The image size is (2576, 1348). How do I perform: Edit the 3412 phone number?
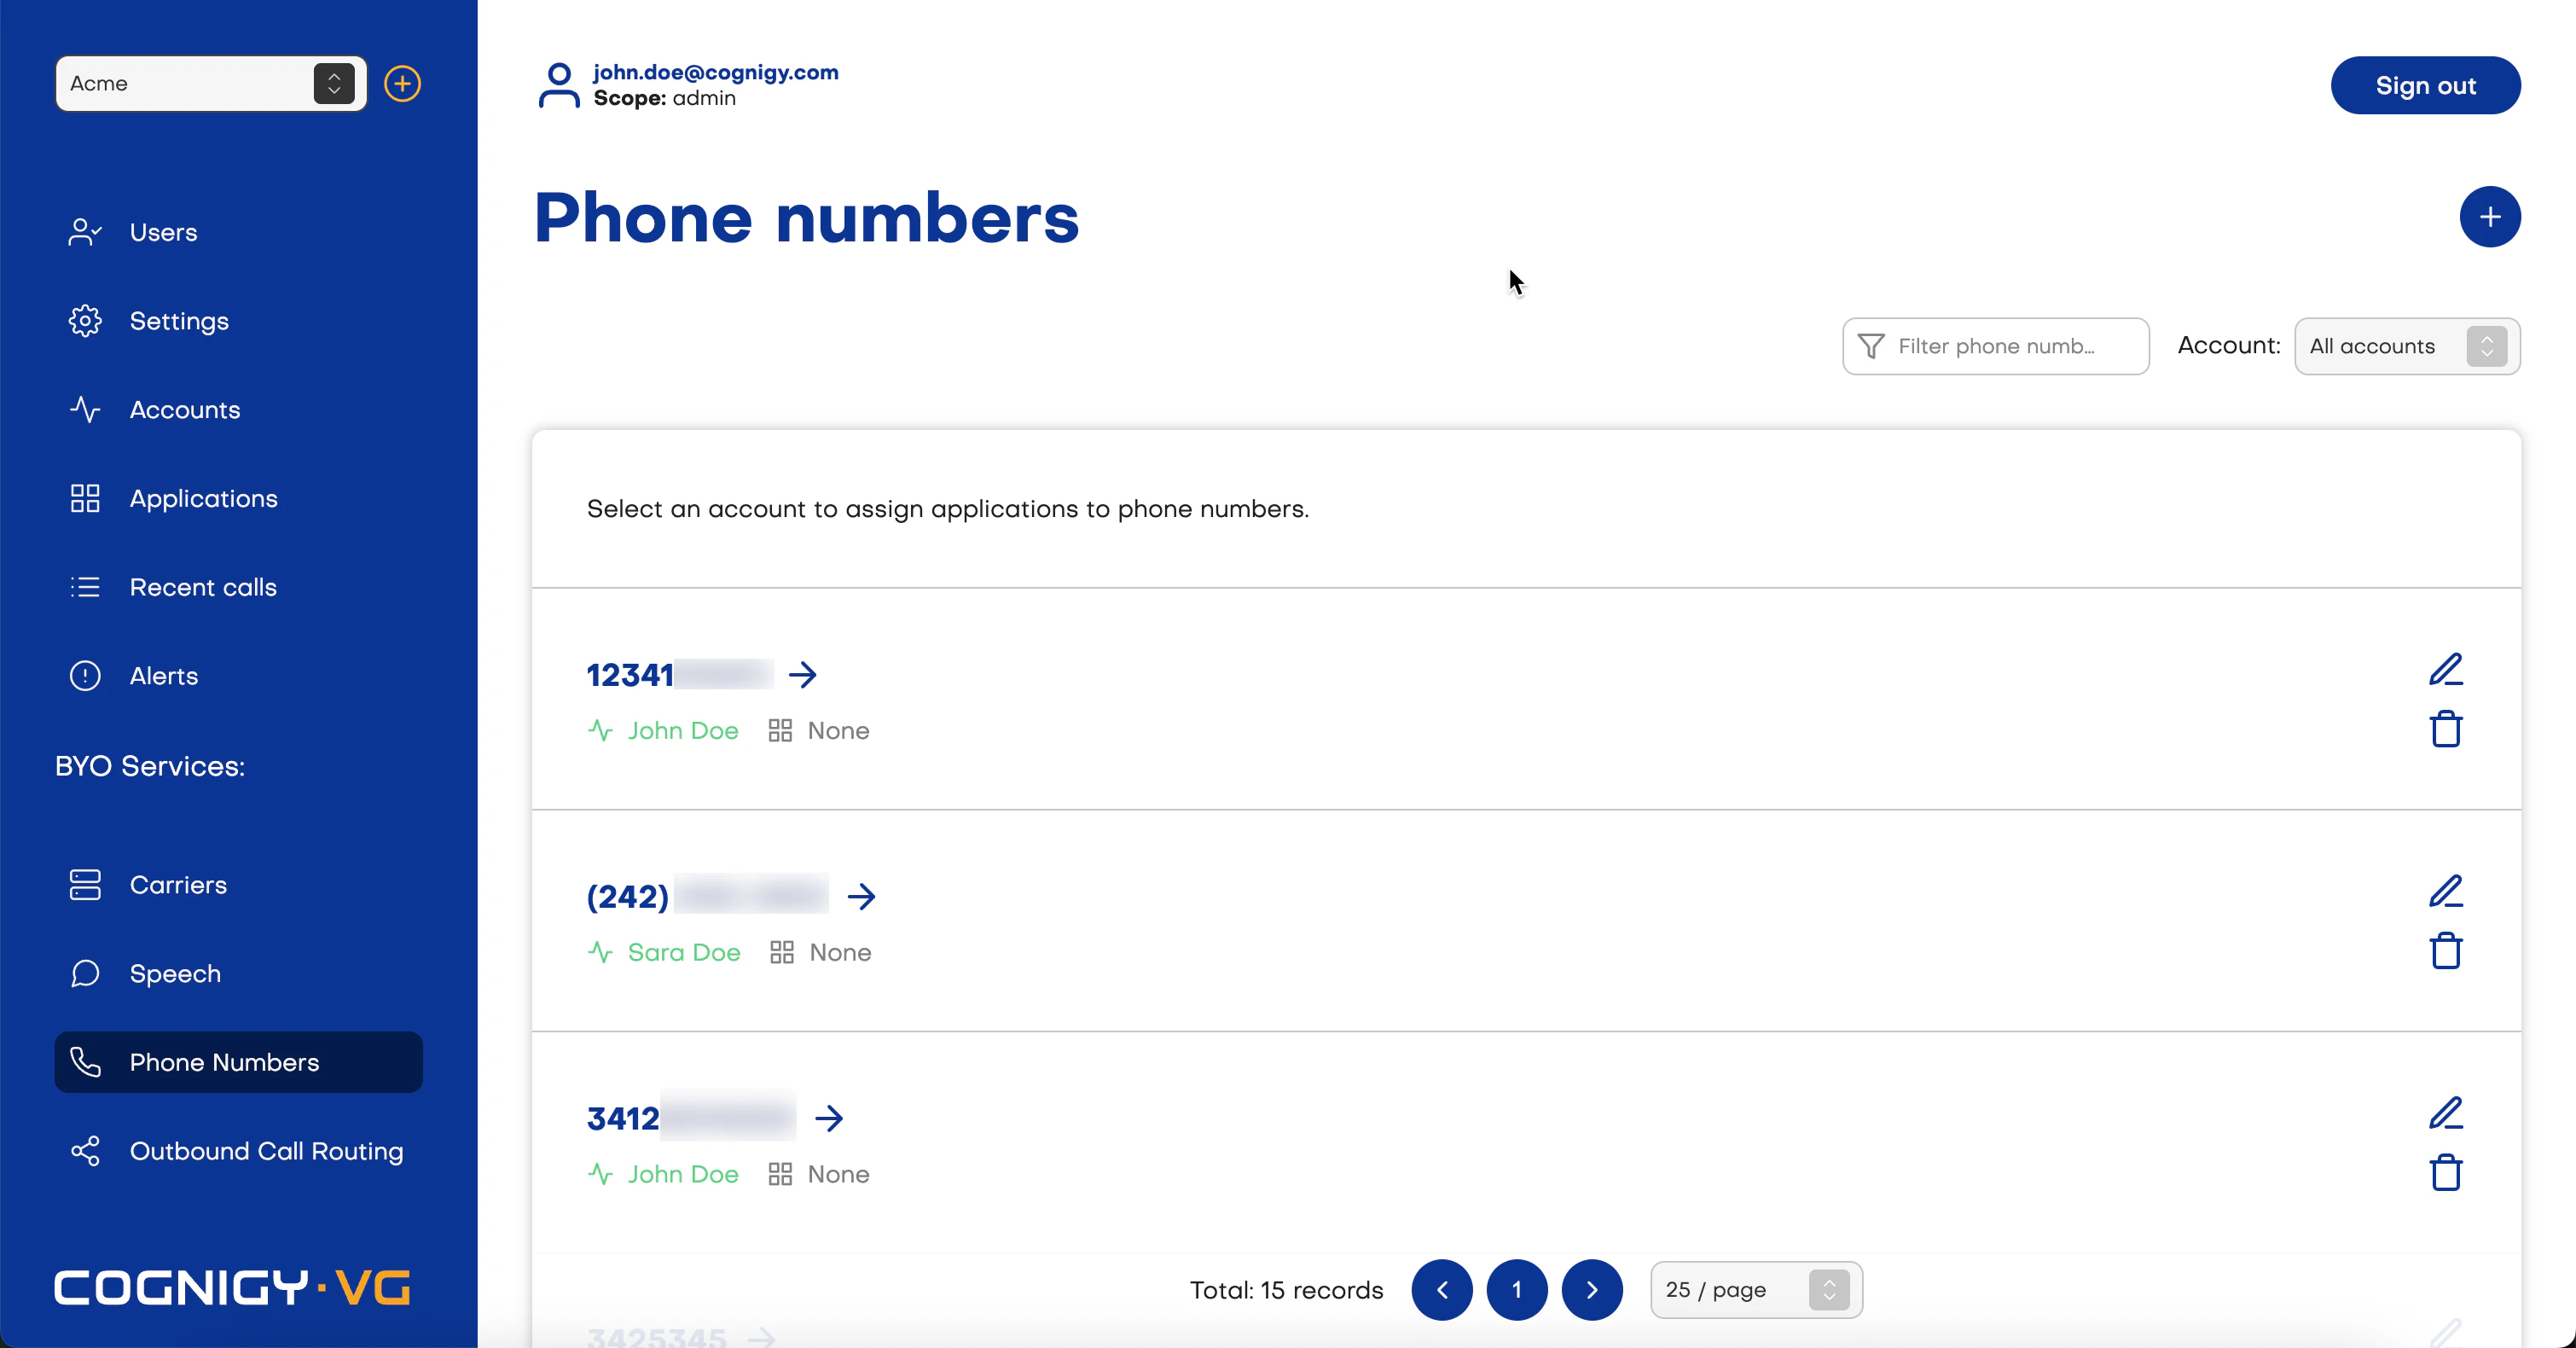(2446, 1113)
